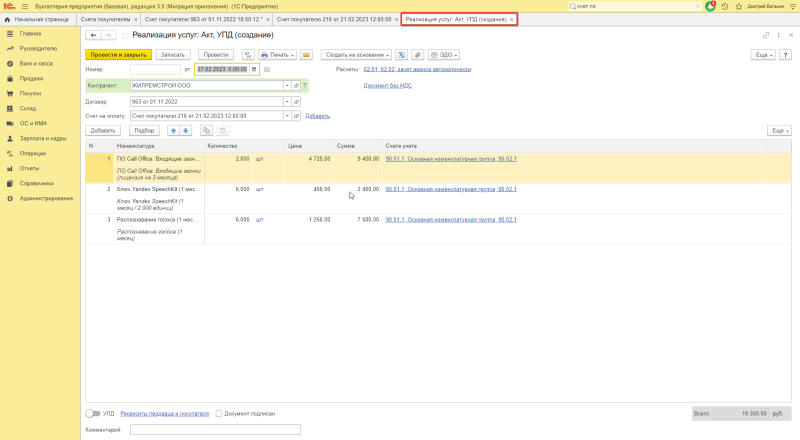The width and height of the screenshot is (800, 440).
Task: Show Дт/Кт postings icon
Action: (x=248, y=55)
